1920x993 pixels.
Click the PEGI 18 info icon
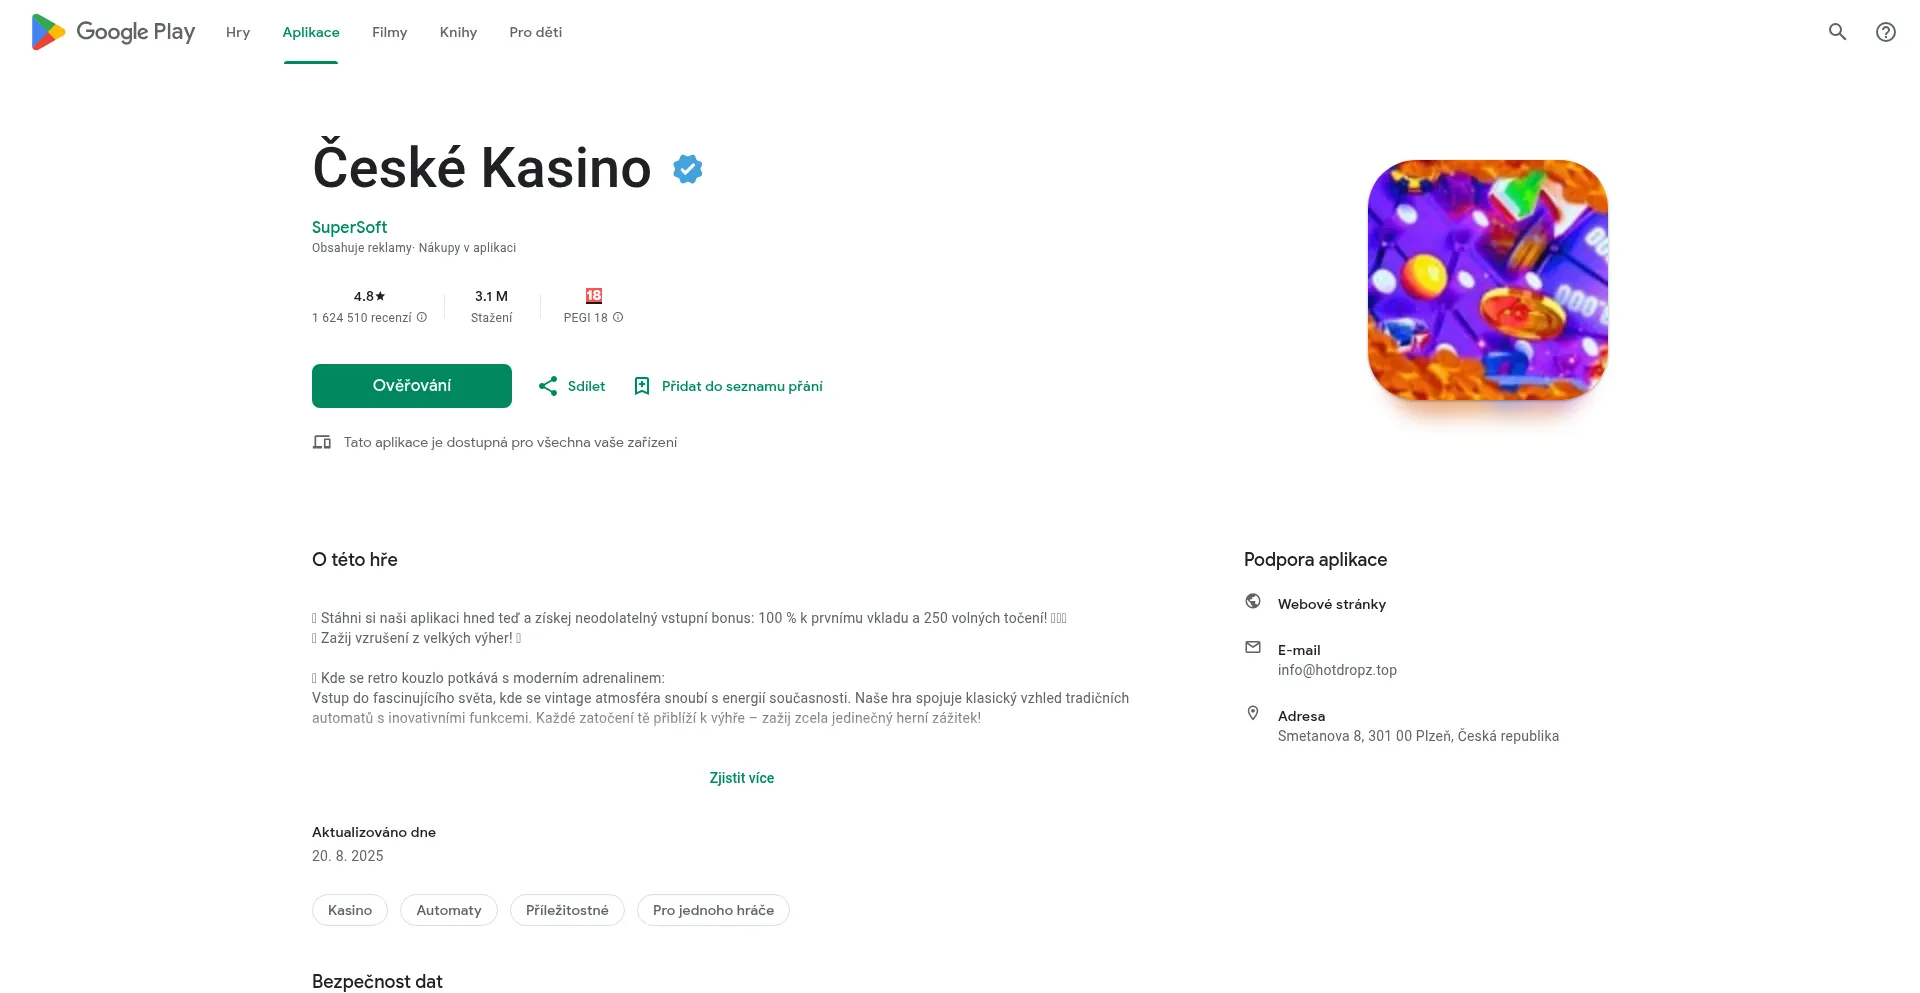(x=618, y=318)
